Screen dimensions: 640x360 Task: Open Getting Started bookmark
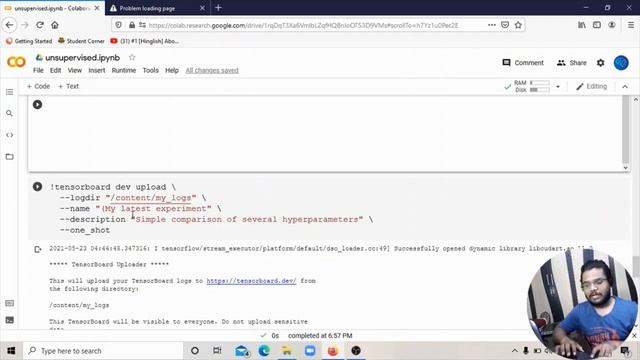click(29, 41)
